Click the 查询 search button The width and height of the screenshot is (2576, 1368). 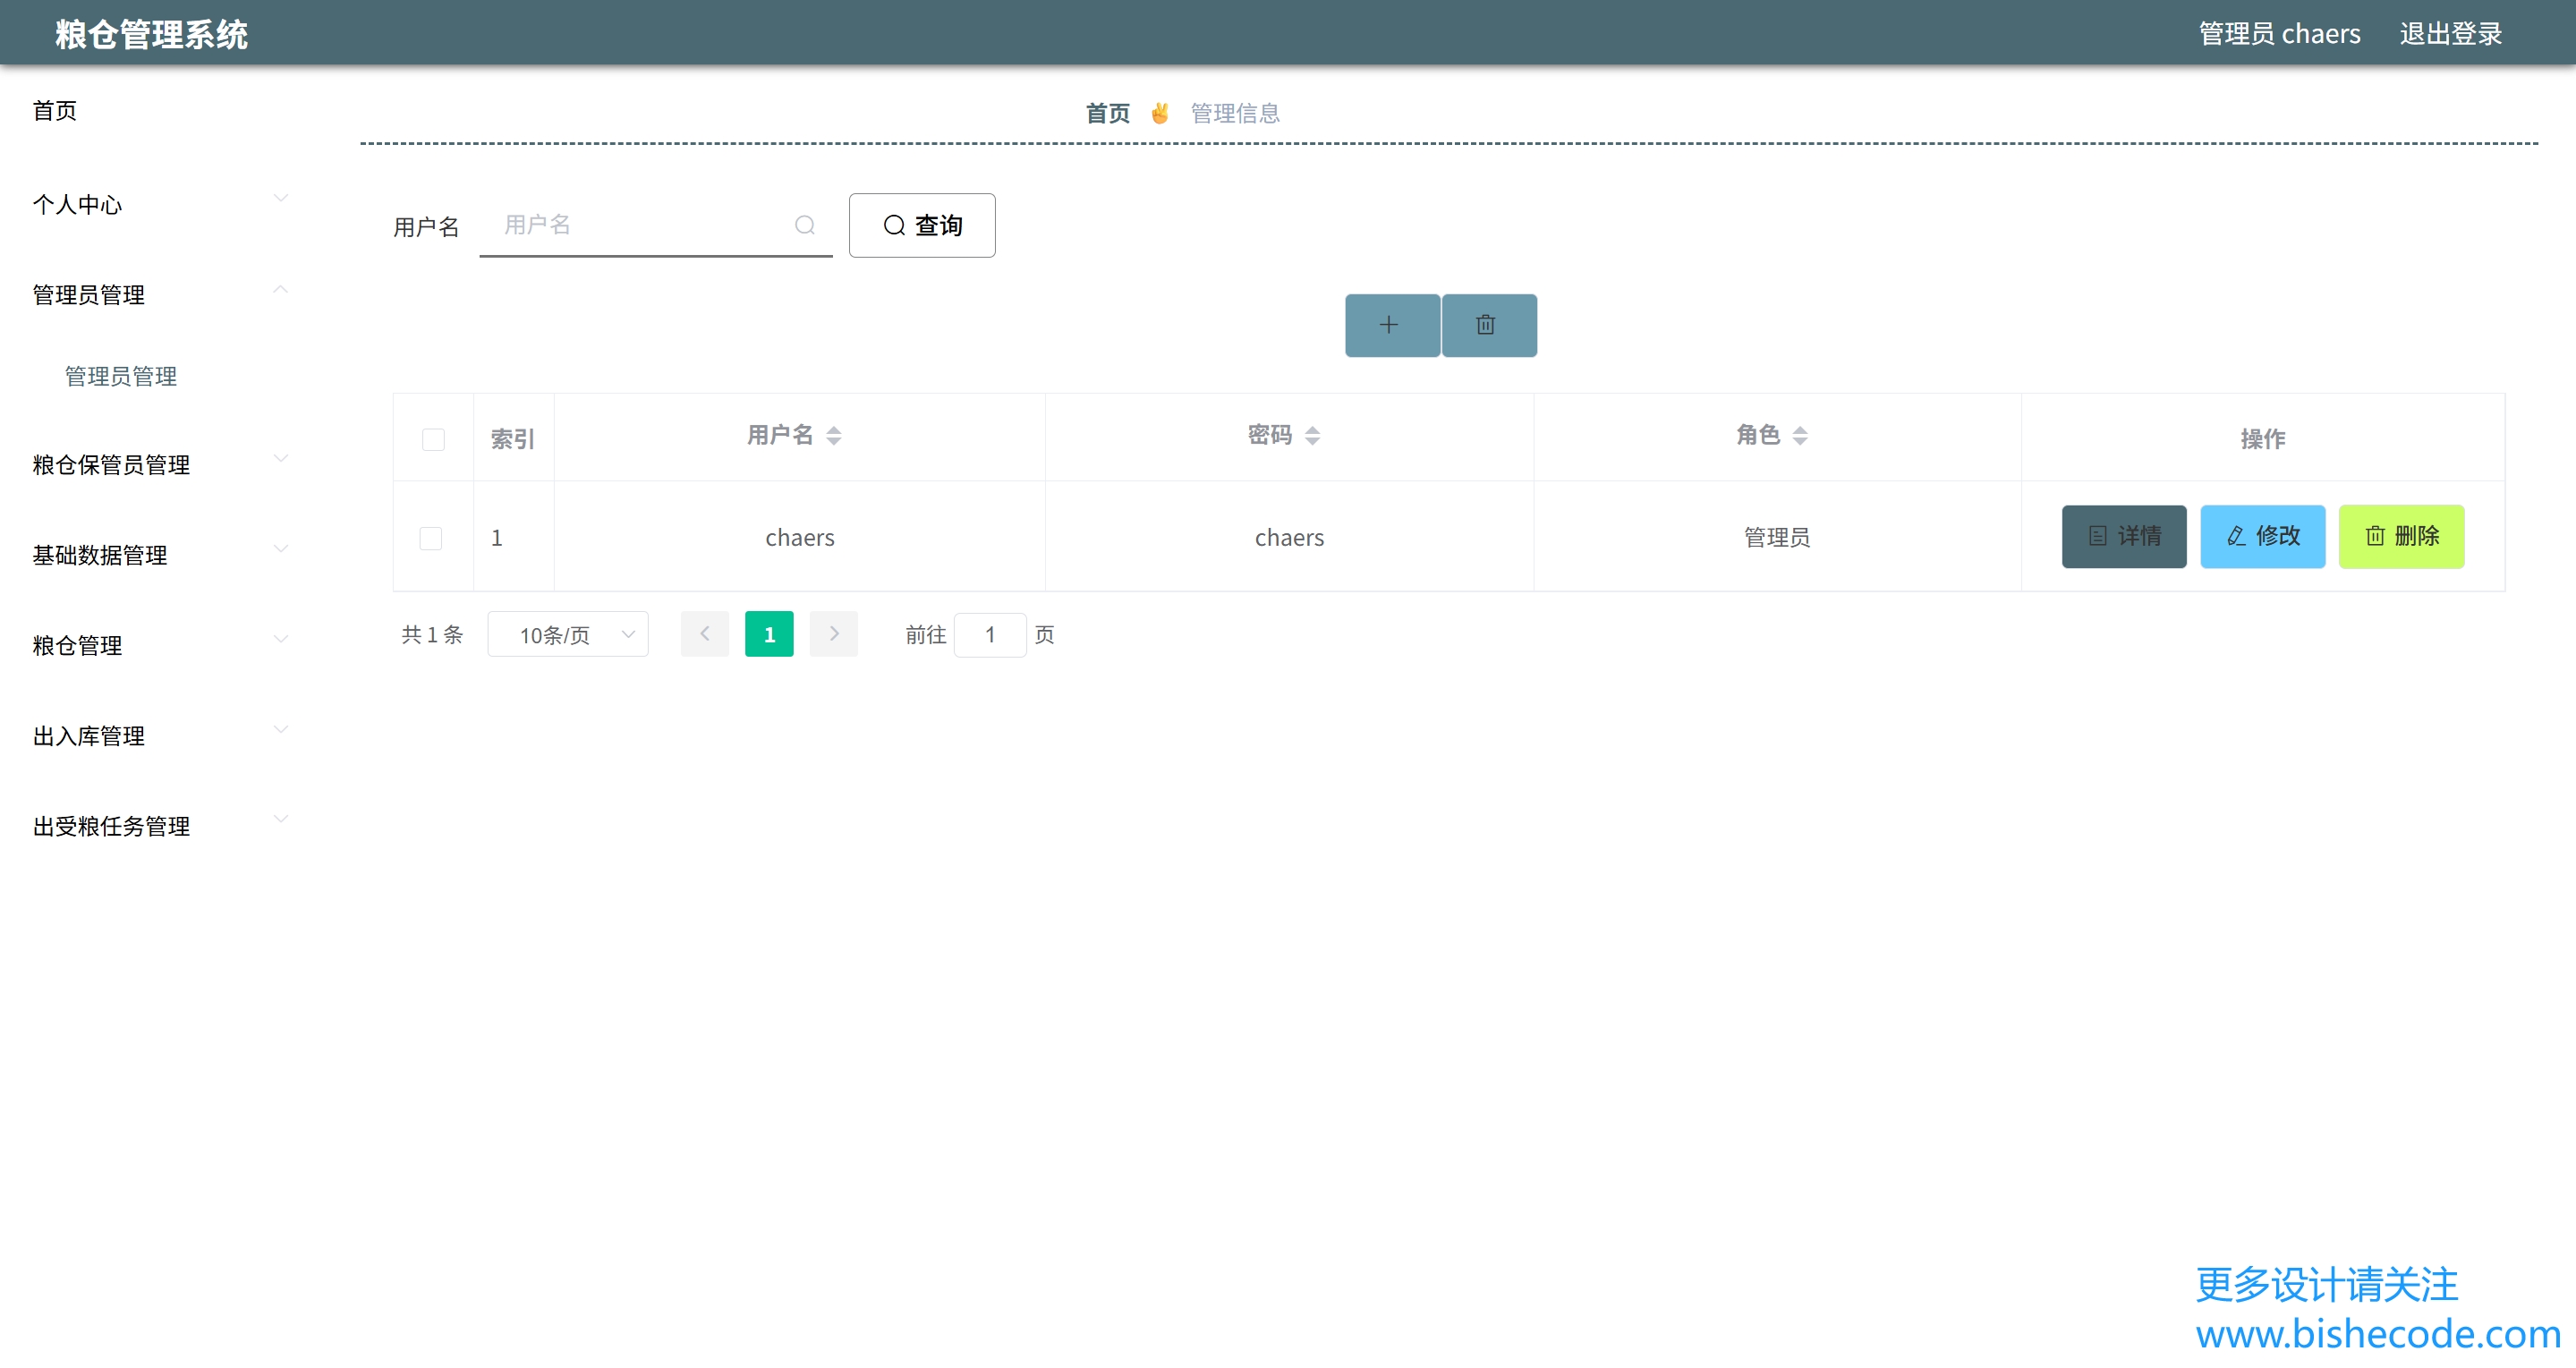(x=921, y=225)
